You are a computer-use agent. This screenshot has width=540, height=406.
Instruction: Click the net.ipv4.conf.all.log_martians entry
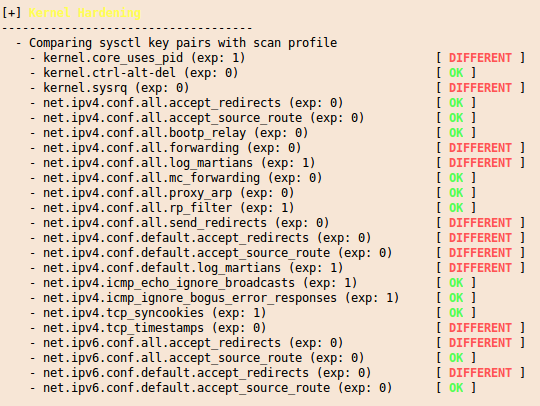tap(179, 163)
